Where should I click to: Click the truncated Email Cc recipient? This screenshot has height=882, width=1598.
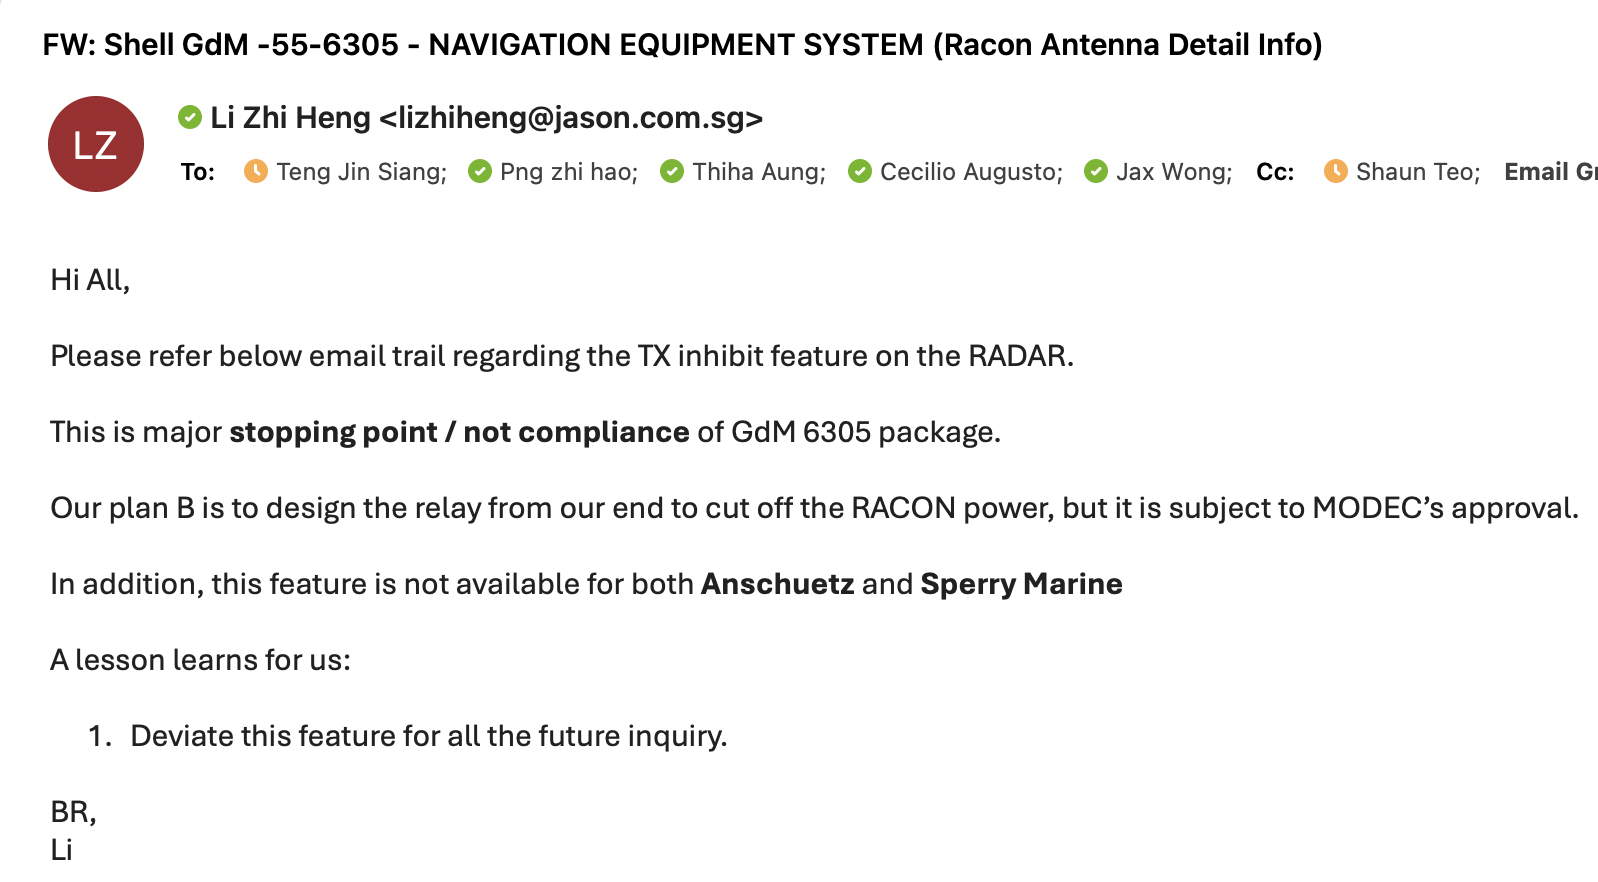pyautogui.click(x=1550, y=172)
